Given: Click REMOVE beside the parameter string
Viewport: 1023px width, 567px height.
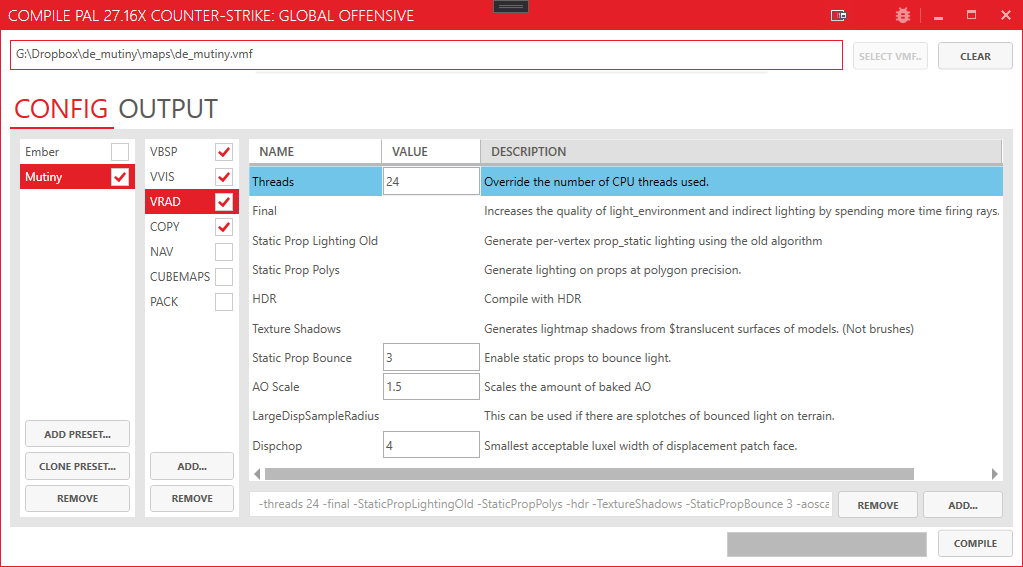Looking at the screenshot, I should click(878, 505).
